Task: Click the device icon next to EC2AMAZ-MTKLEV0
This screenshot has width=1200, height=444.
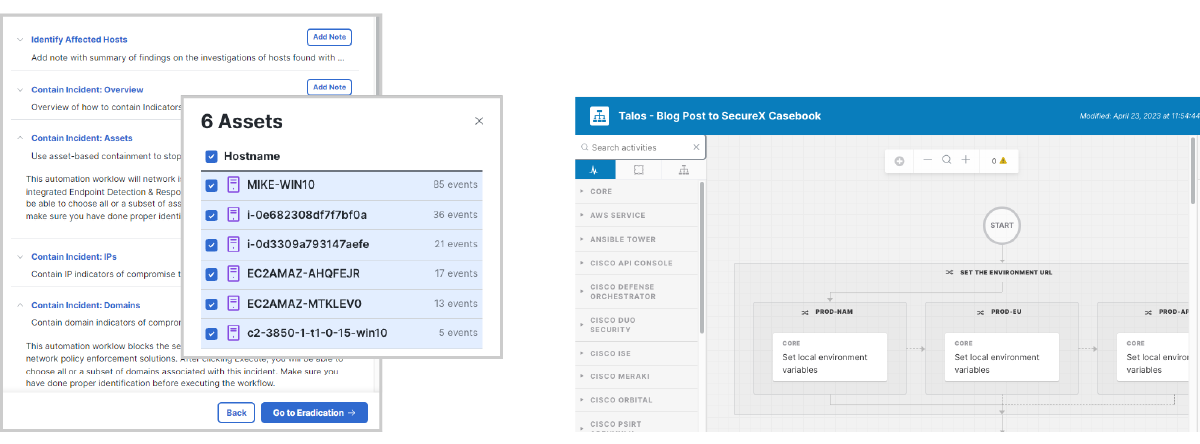Action: click(234, 303)
